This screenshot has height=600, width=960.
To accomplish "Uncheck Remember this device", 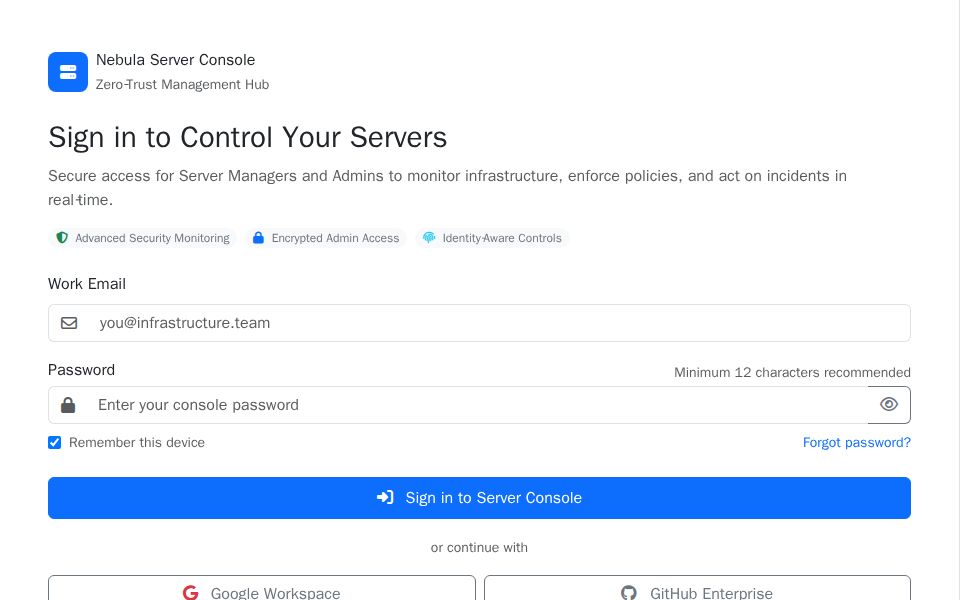I will [54, 442].
